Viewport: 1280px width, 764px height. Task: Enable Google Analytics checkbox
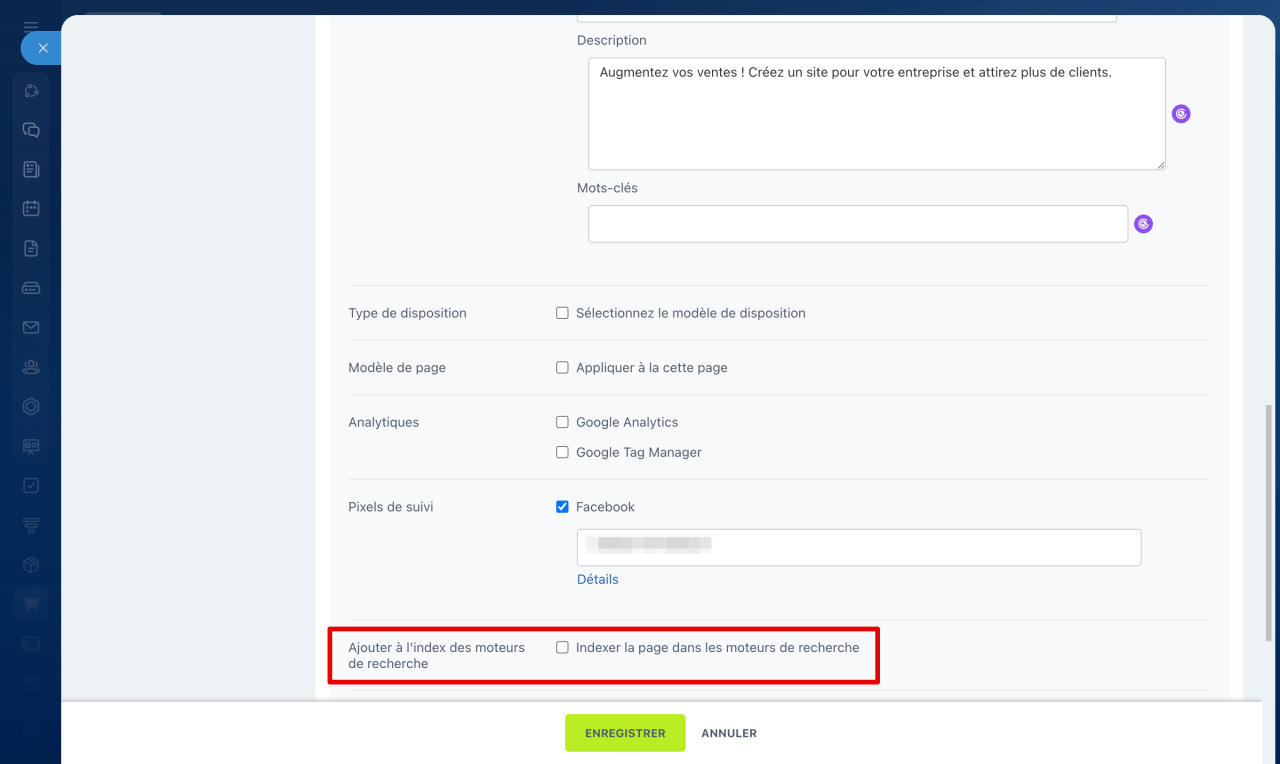562,423
